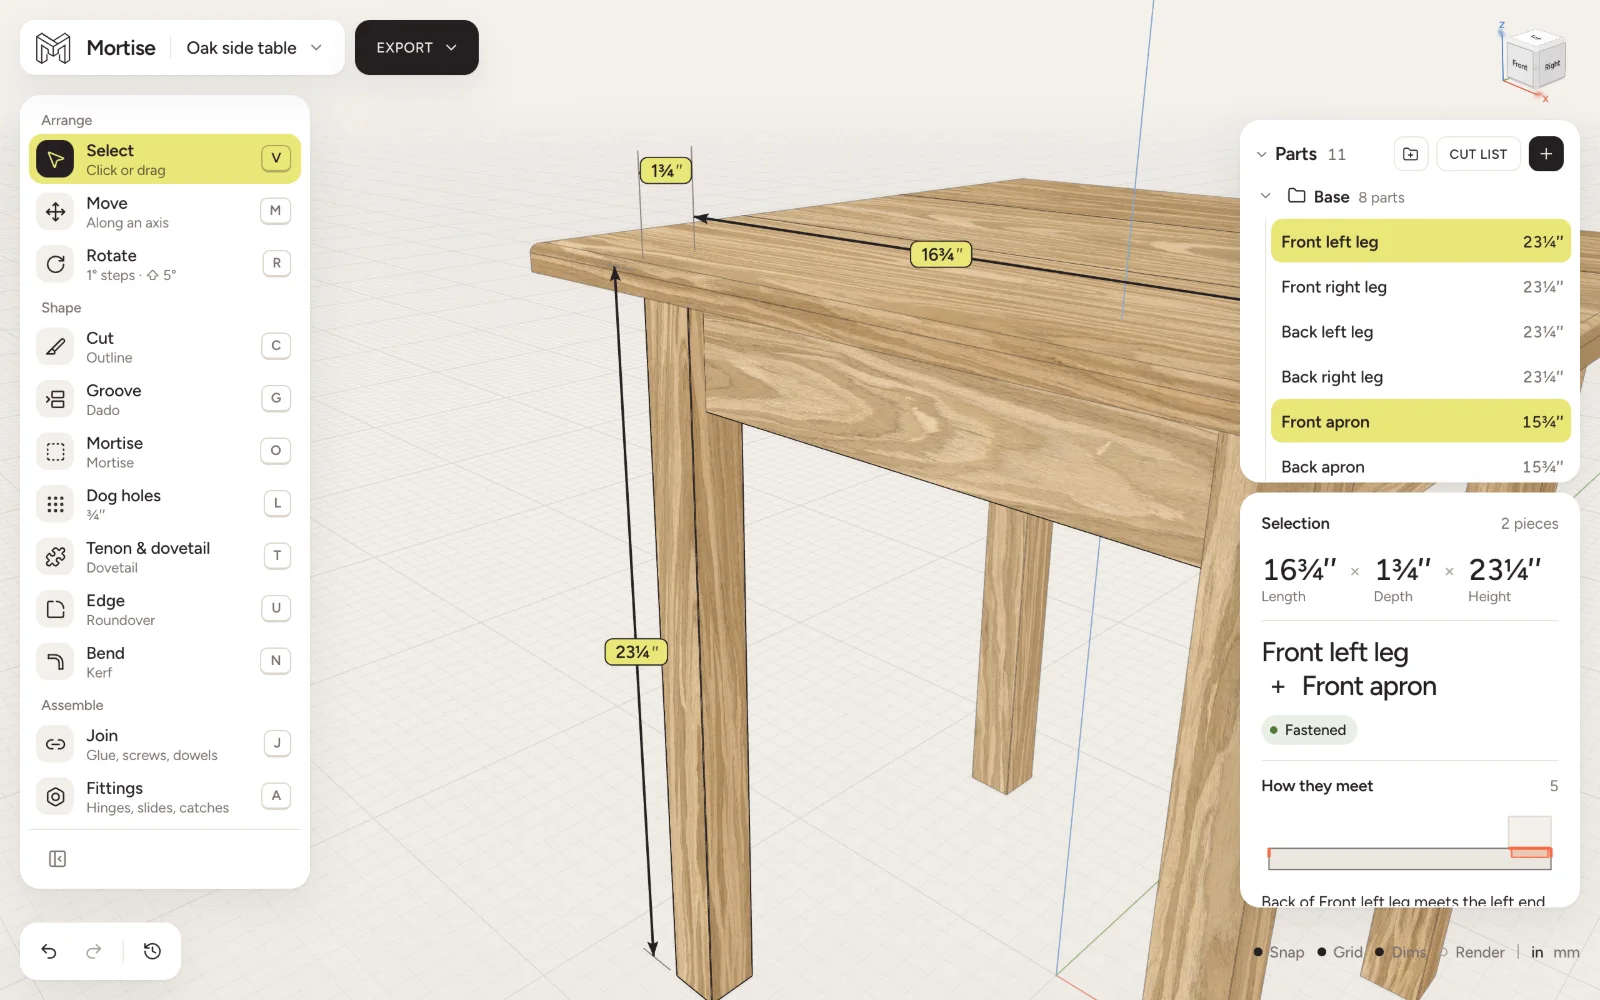The image size is (1600, 1000).
Task: Select the Front right leg part
Action: [x=1421, y=287]
